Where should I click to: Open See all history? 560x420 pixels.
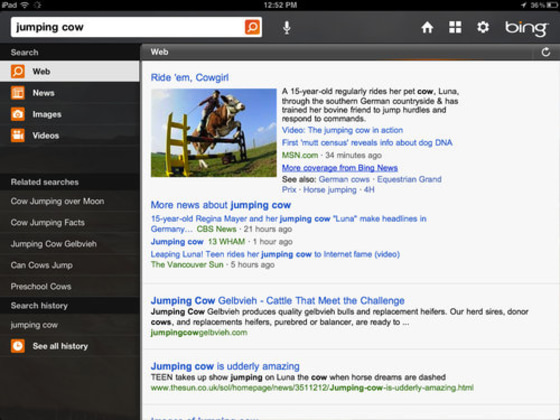(x=60, y=346)
